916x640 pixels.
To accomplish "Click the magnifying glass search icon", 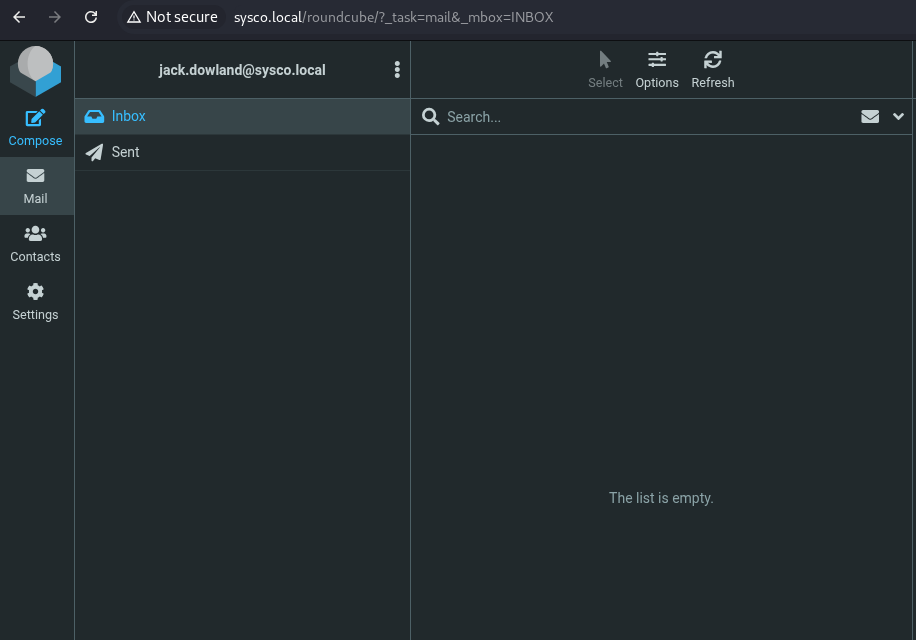I will 431,117.
